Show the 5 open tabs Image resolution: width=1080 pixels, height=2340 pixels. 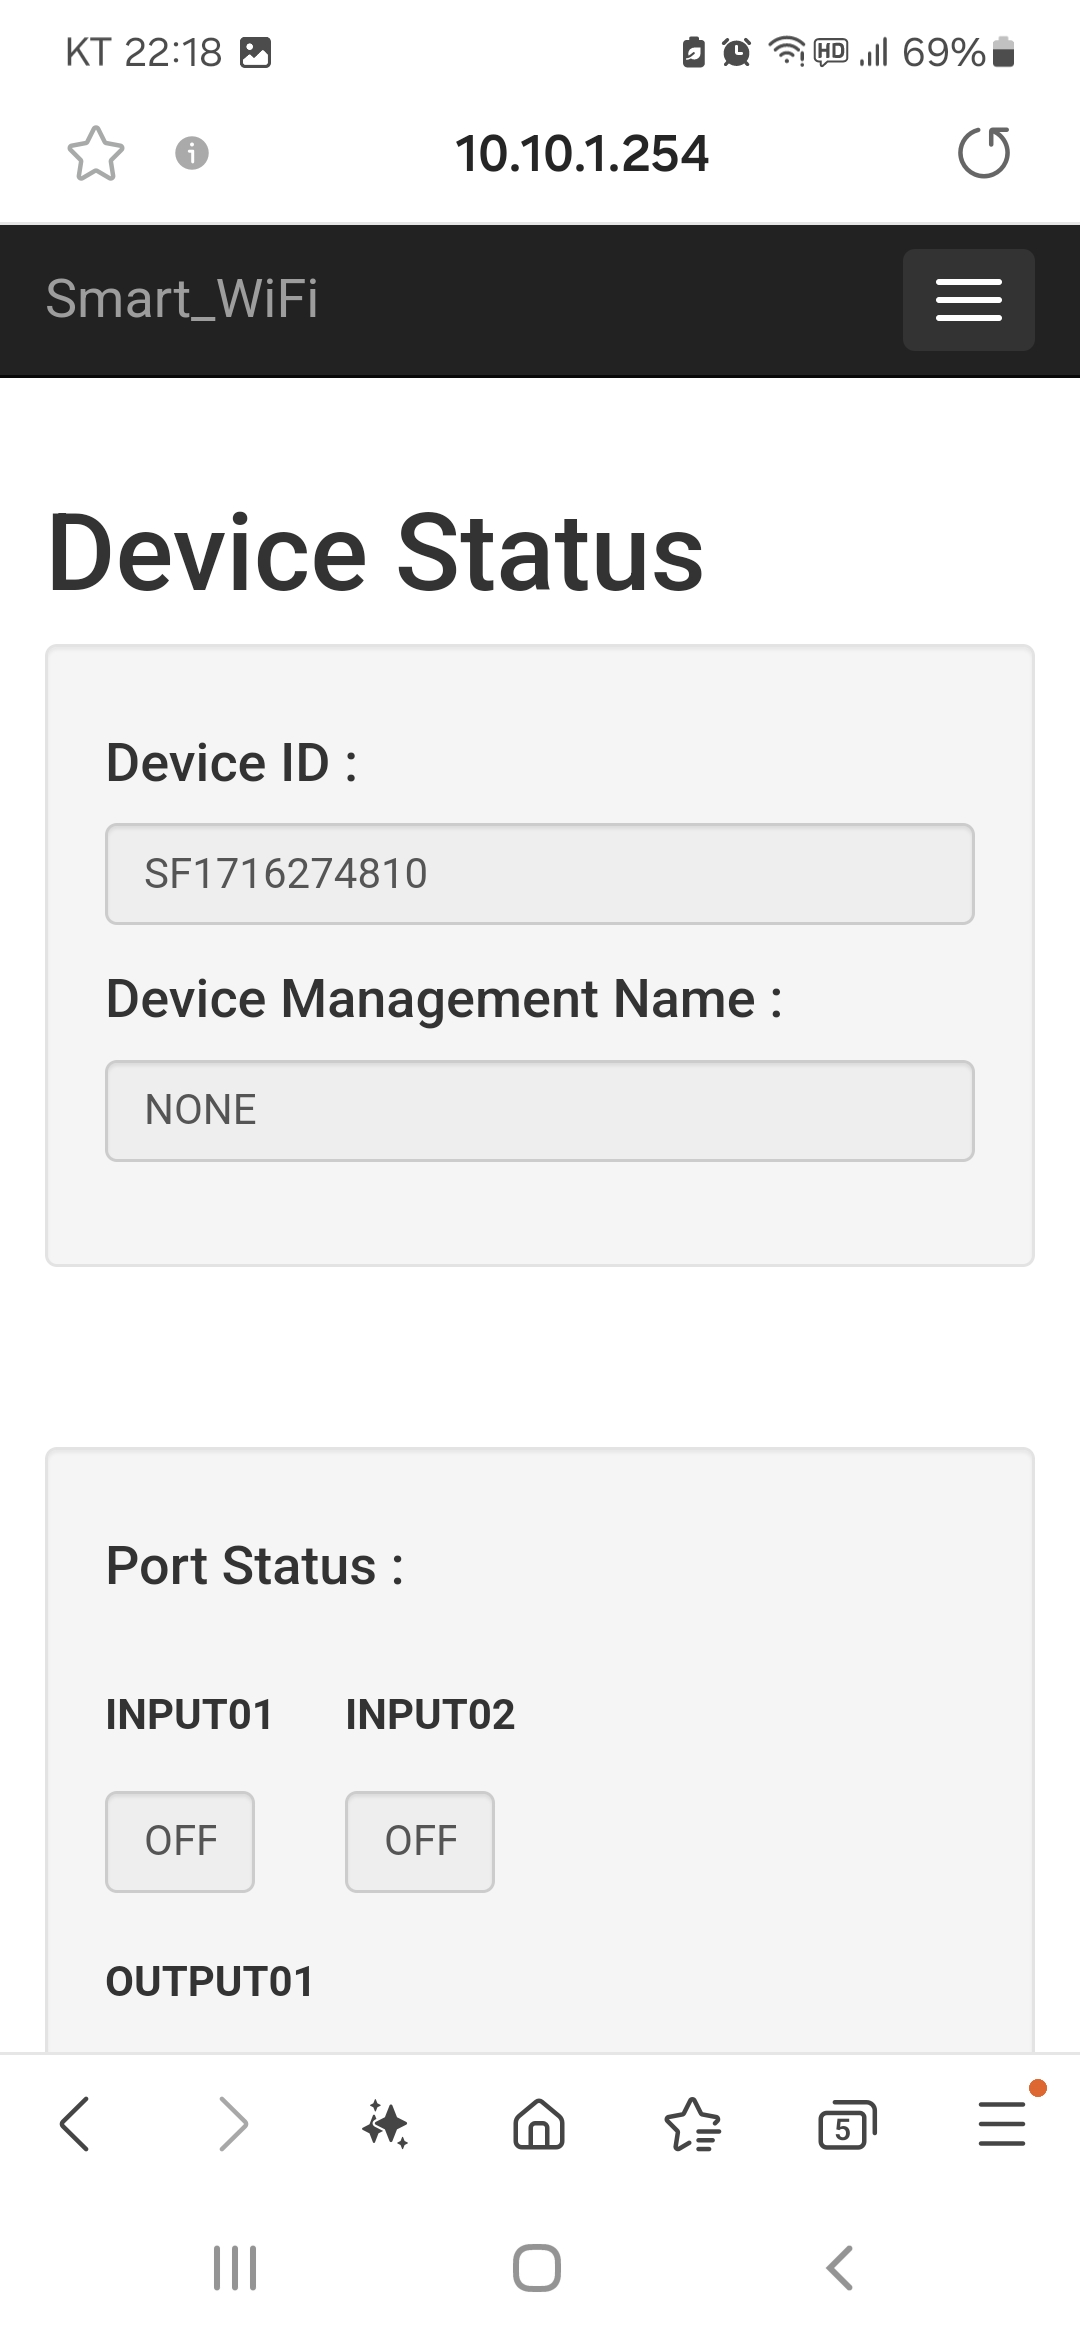(x=847, y=2124)
